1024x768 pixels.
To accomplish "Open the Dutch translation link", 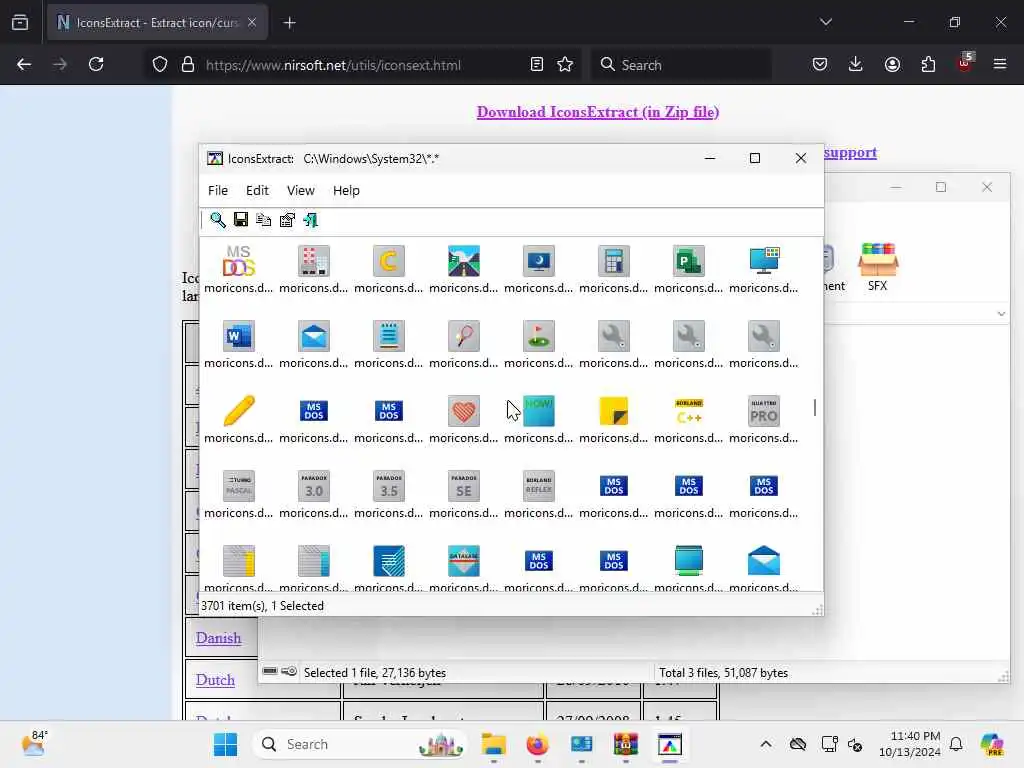I will (x=215, y=680).
